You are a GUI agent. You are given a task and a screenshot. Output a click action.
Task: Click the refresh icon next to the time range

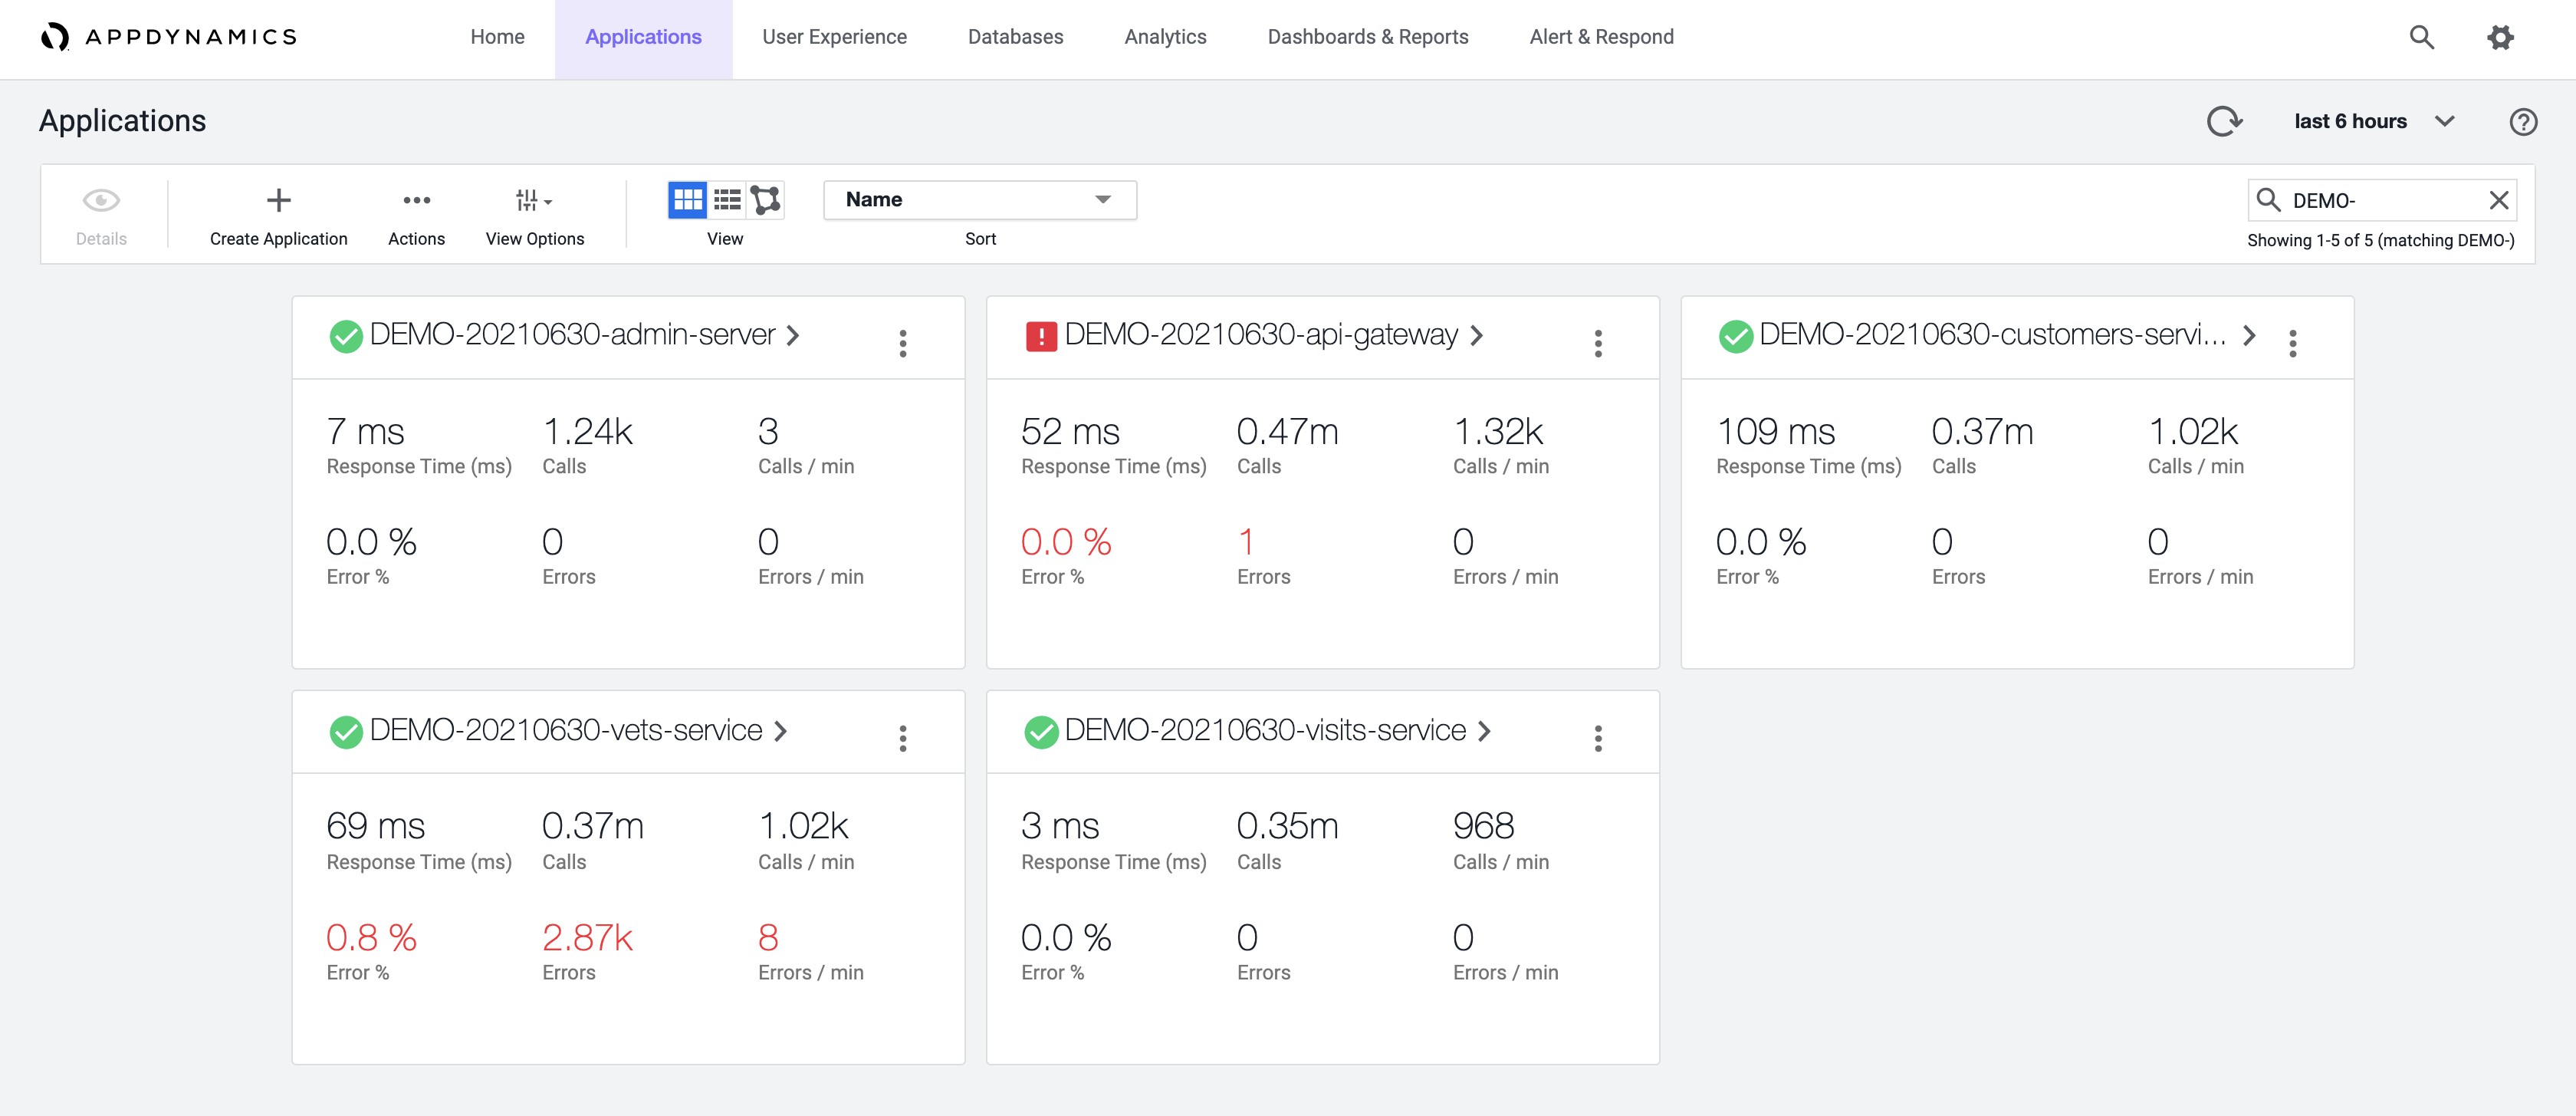point(2224,121)
